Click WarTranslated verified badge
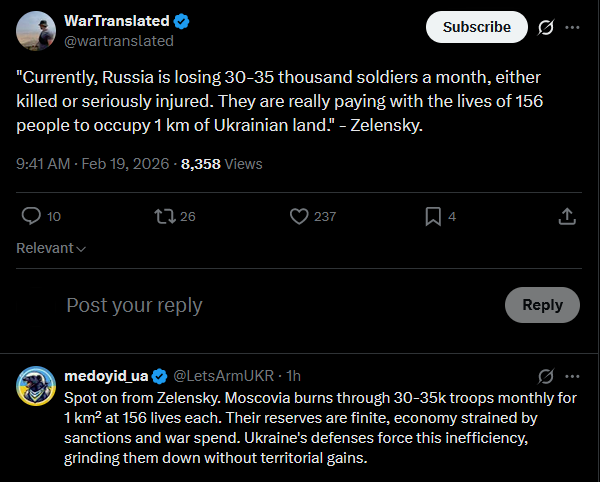The width and height of the screenshot is (600, 482). [x=182, y=21]
